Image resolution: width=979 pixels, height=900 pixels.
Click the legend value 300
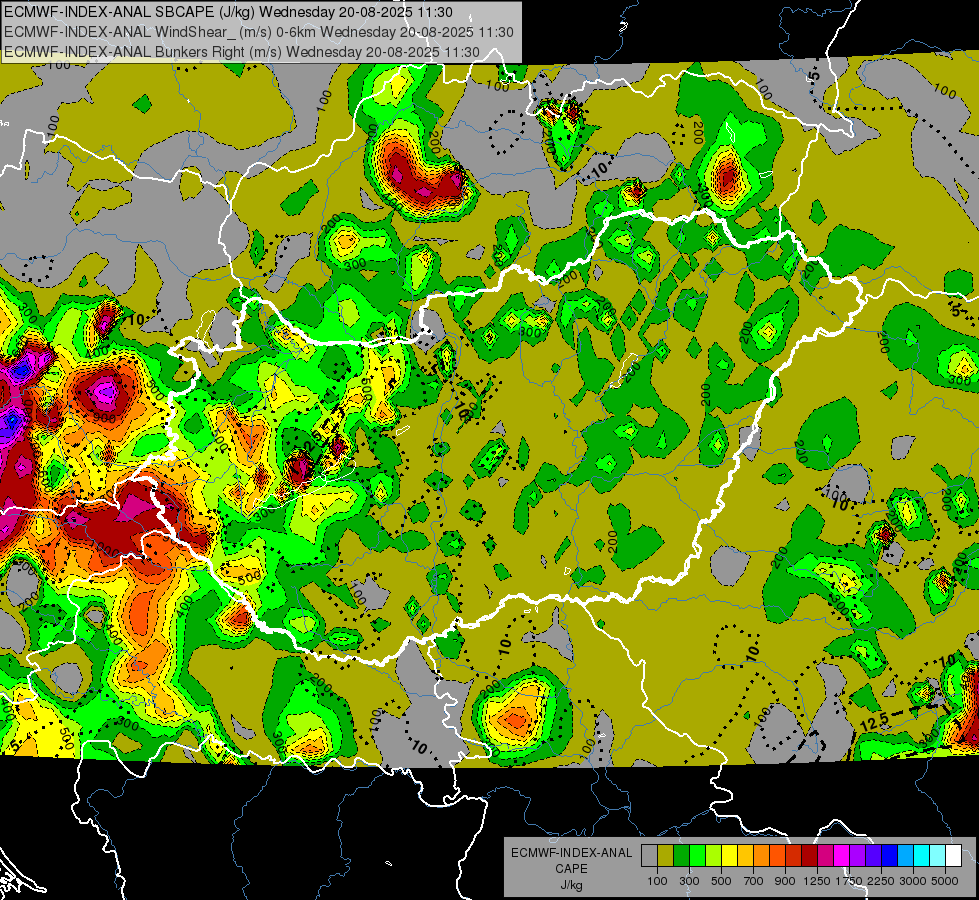pos(689,881)
